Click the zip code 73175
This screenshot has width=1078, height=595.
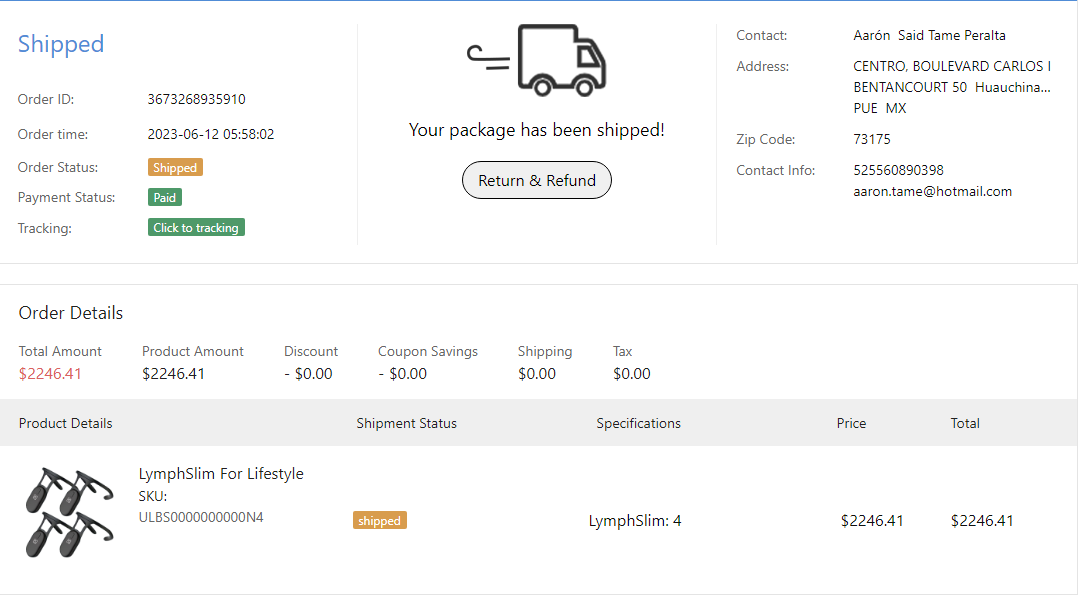click(872, 139)
